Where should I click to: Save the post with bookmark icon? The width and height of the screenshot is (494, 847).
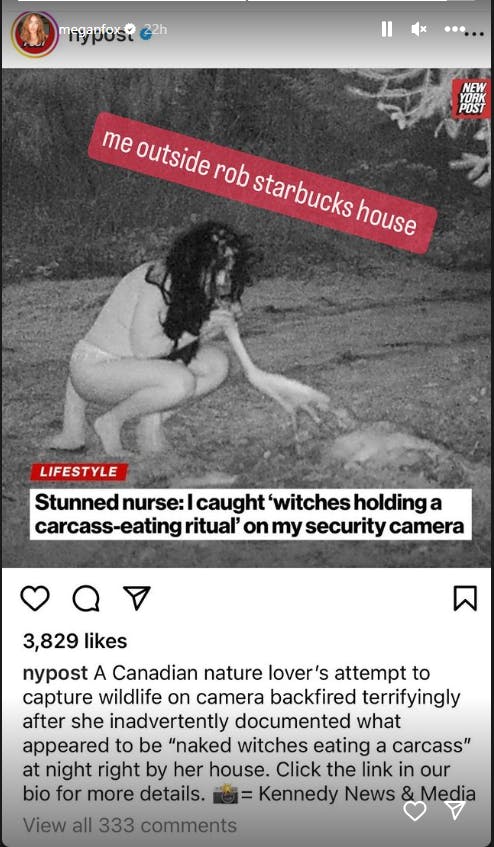coord(465,598)
